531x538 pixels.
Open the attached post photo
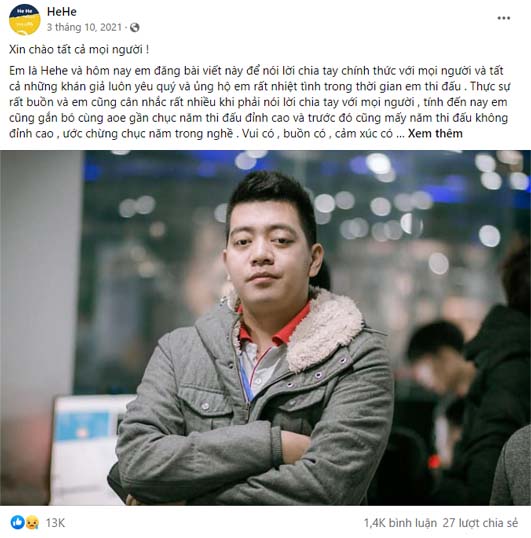point(266,328)
